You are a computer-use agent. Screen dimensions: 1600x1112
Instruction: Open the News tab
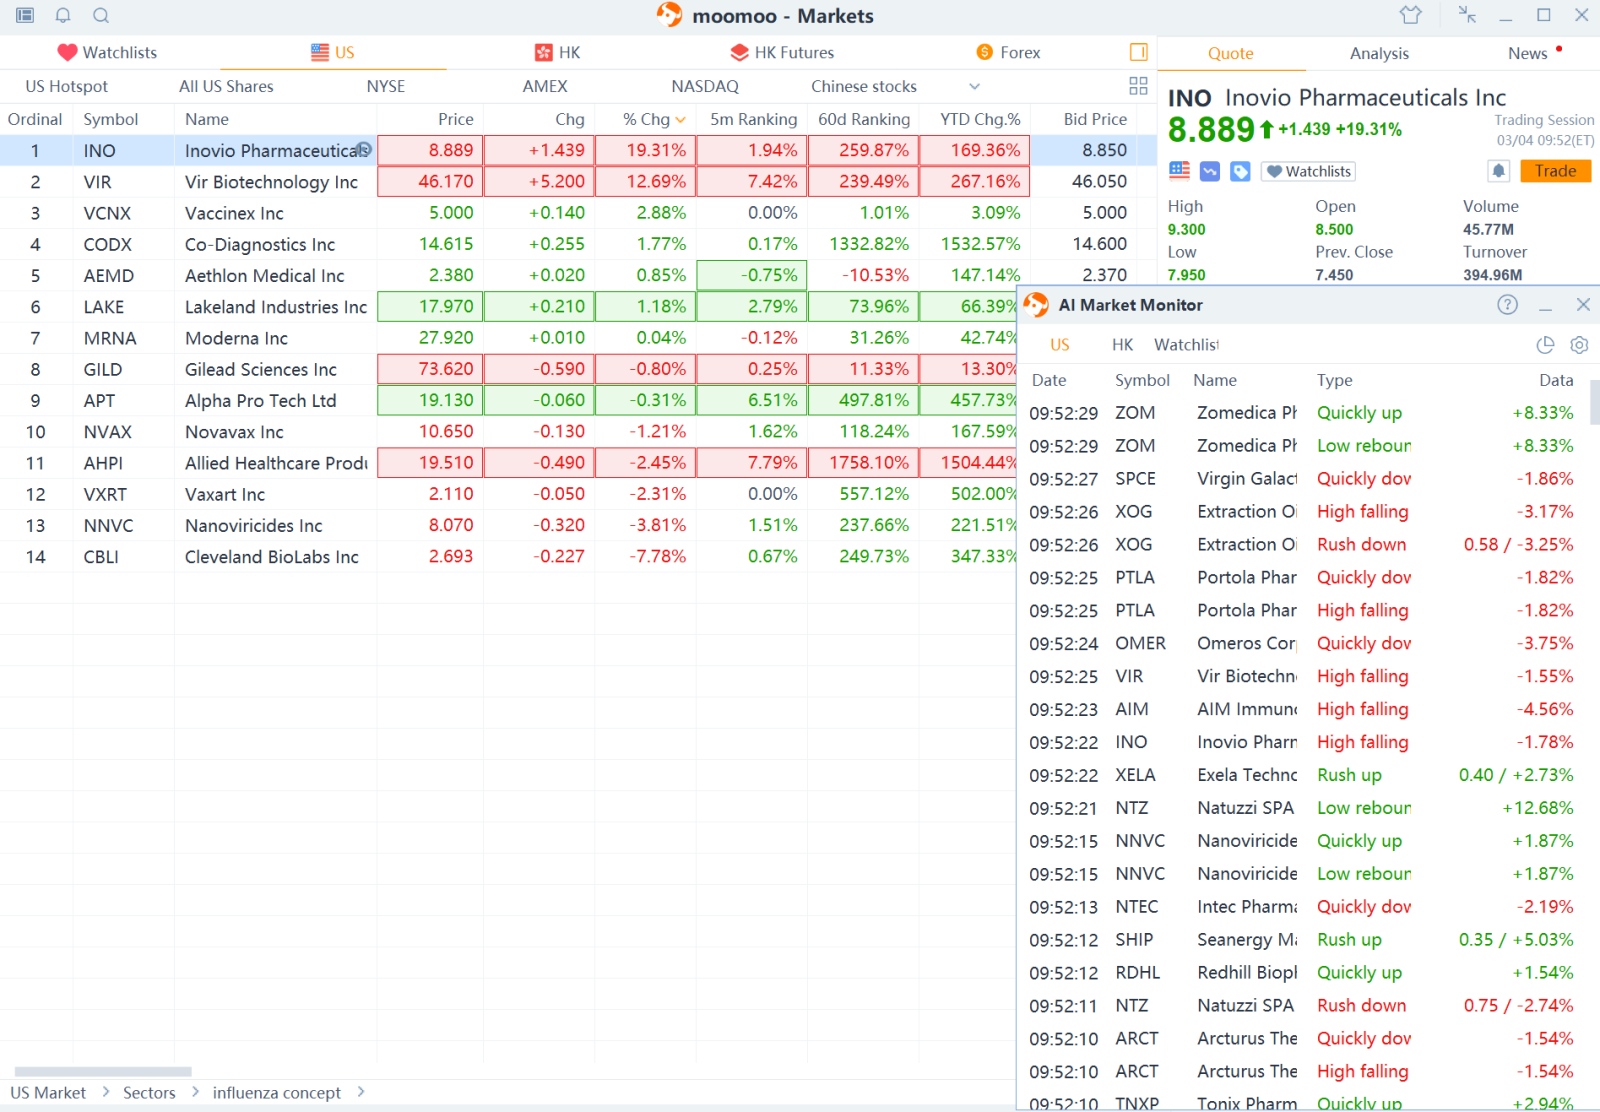(1527, 53)
